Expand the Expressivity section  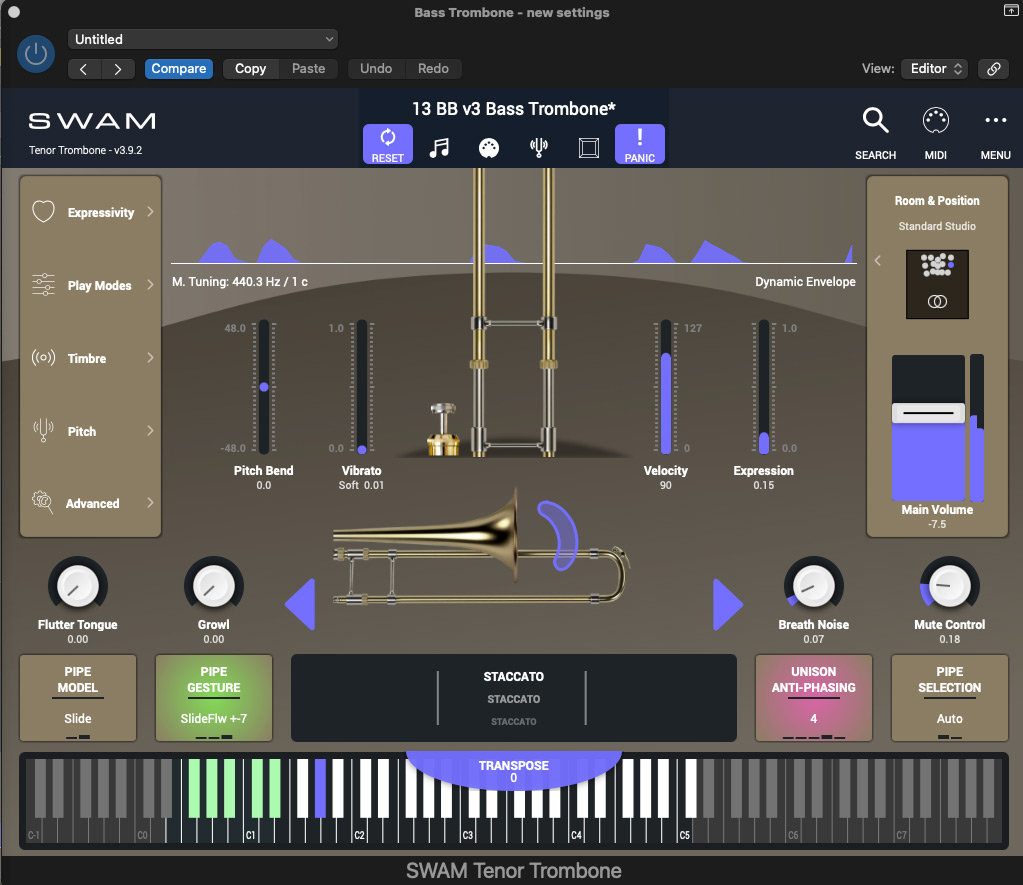pos(91,212)
